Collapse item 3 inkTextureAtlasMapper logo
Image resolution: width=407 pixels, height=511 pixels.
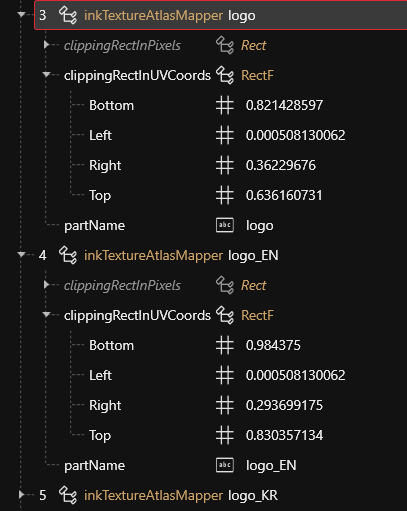point(22,15)
